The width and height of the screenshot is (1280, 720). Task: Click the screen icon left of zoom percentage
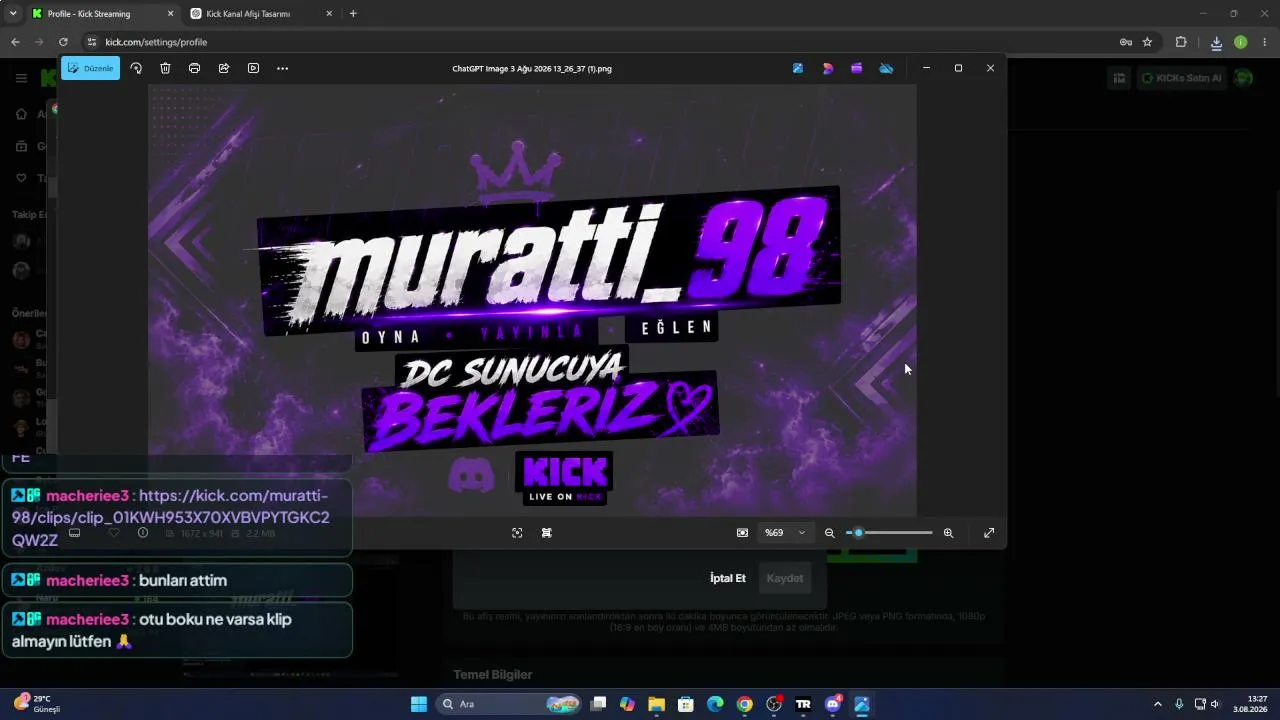742,533
